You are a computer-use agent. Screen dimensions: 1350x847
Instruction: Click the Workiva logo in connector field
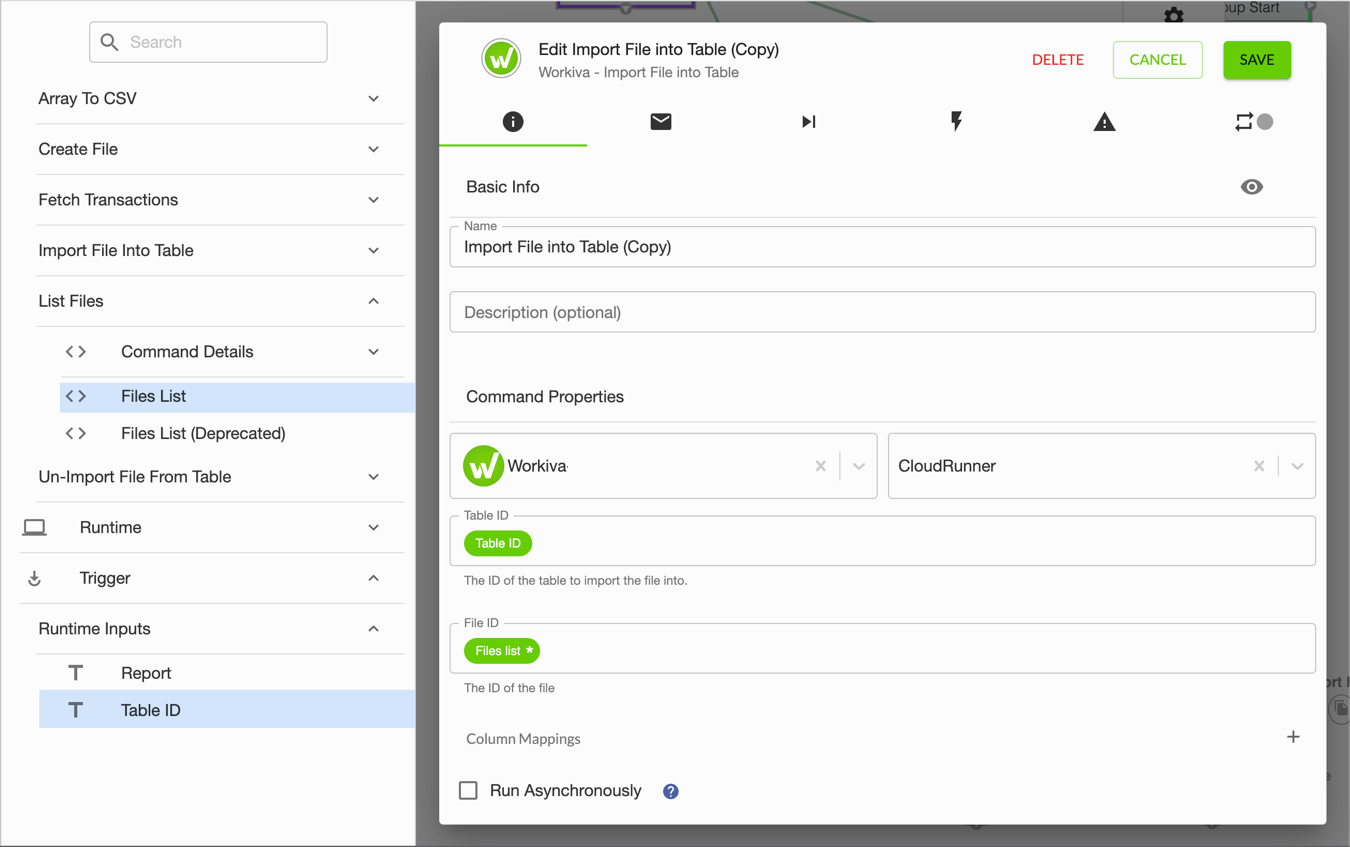(483, 466)
